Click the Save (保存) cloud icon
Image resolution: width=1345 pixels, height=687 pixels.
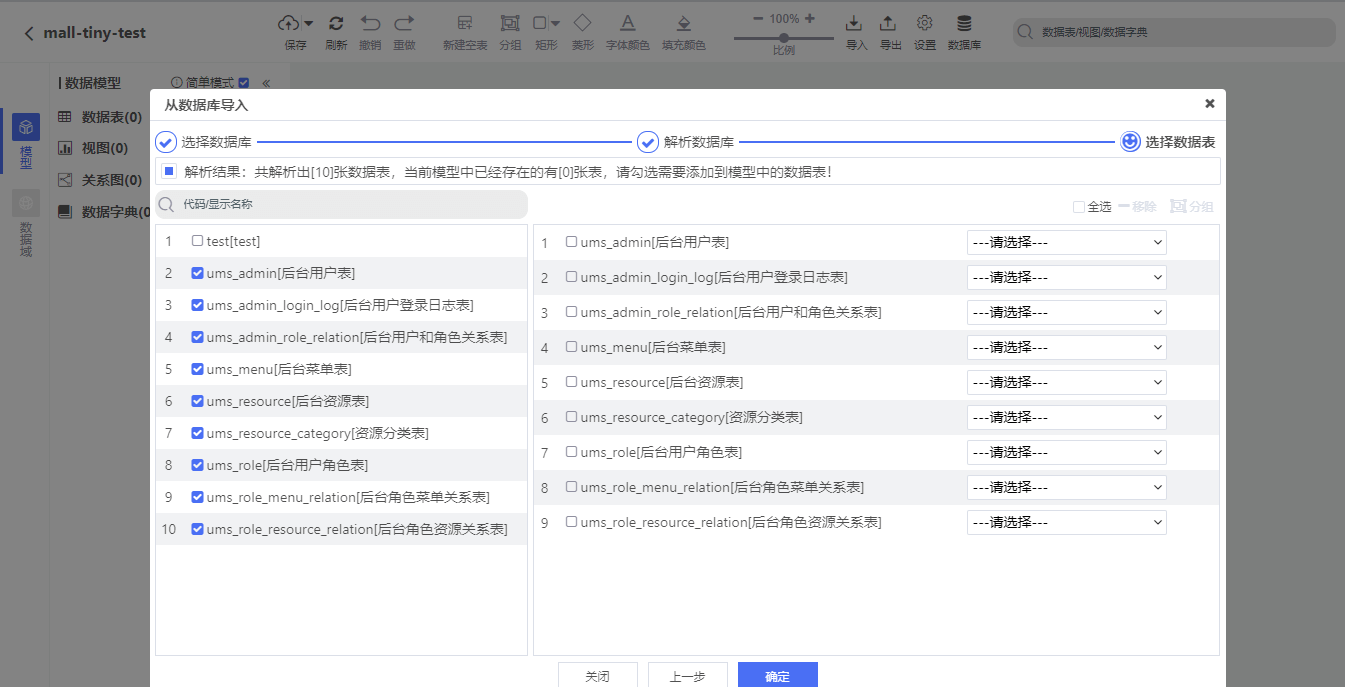[288, 23]
